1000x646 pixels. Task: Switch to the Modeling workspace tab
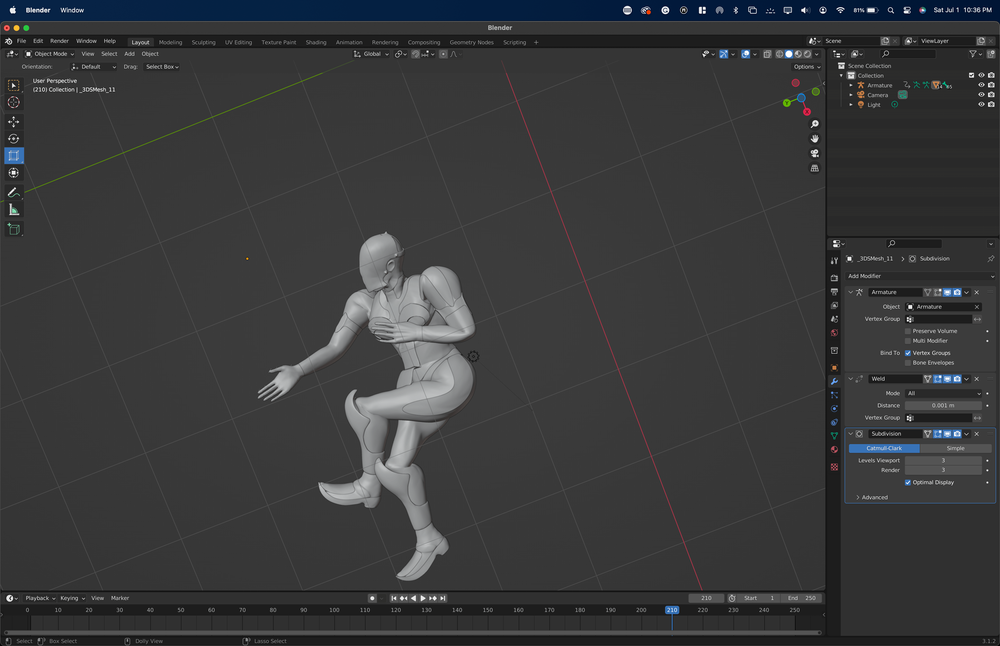tap(170, 42)
